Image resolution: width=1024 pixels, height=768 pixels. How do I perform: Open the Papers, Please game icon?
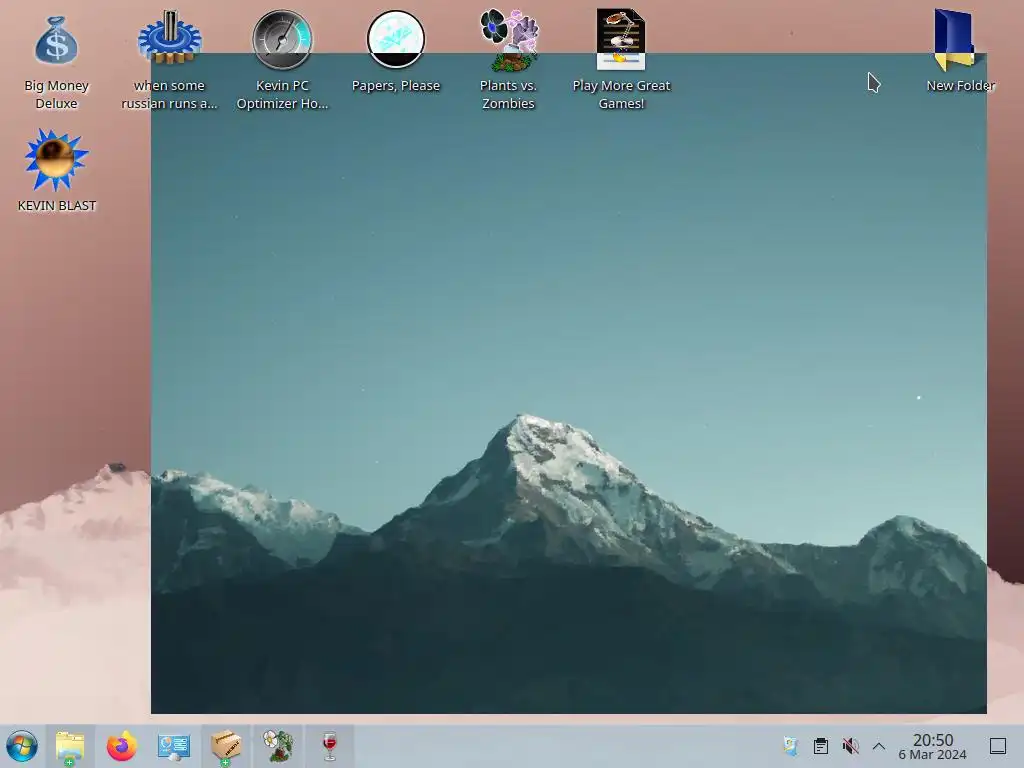tap(396, 40)
